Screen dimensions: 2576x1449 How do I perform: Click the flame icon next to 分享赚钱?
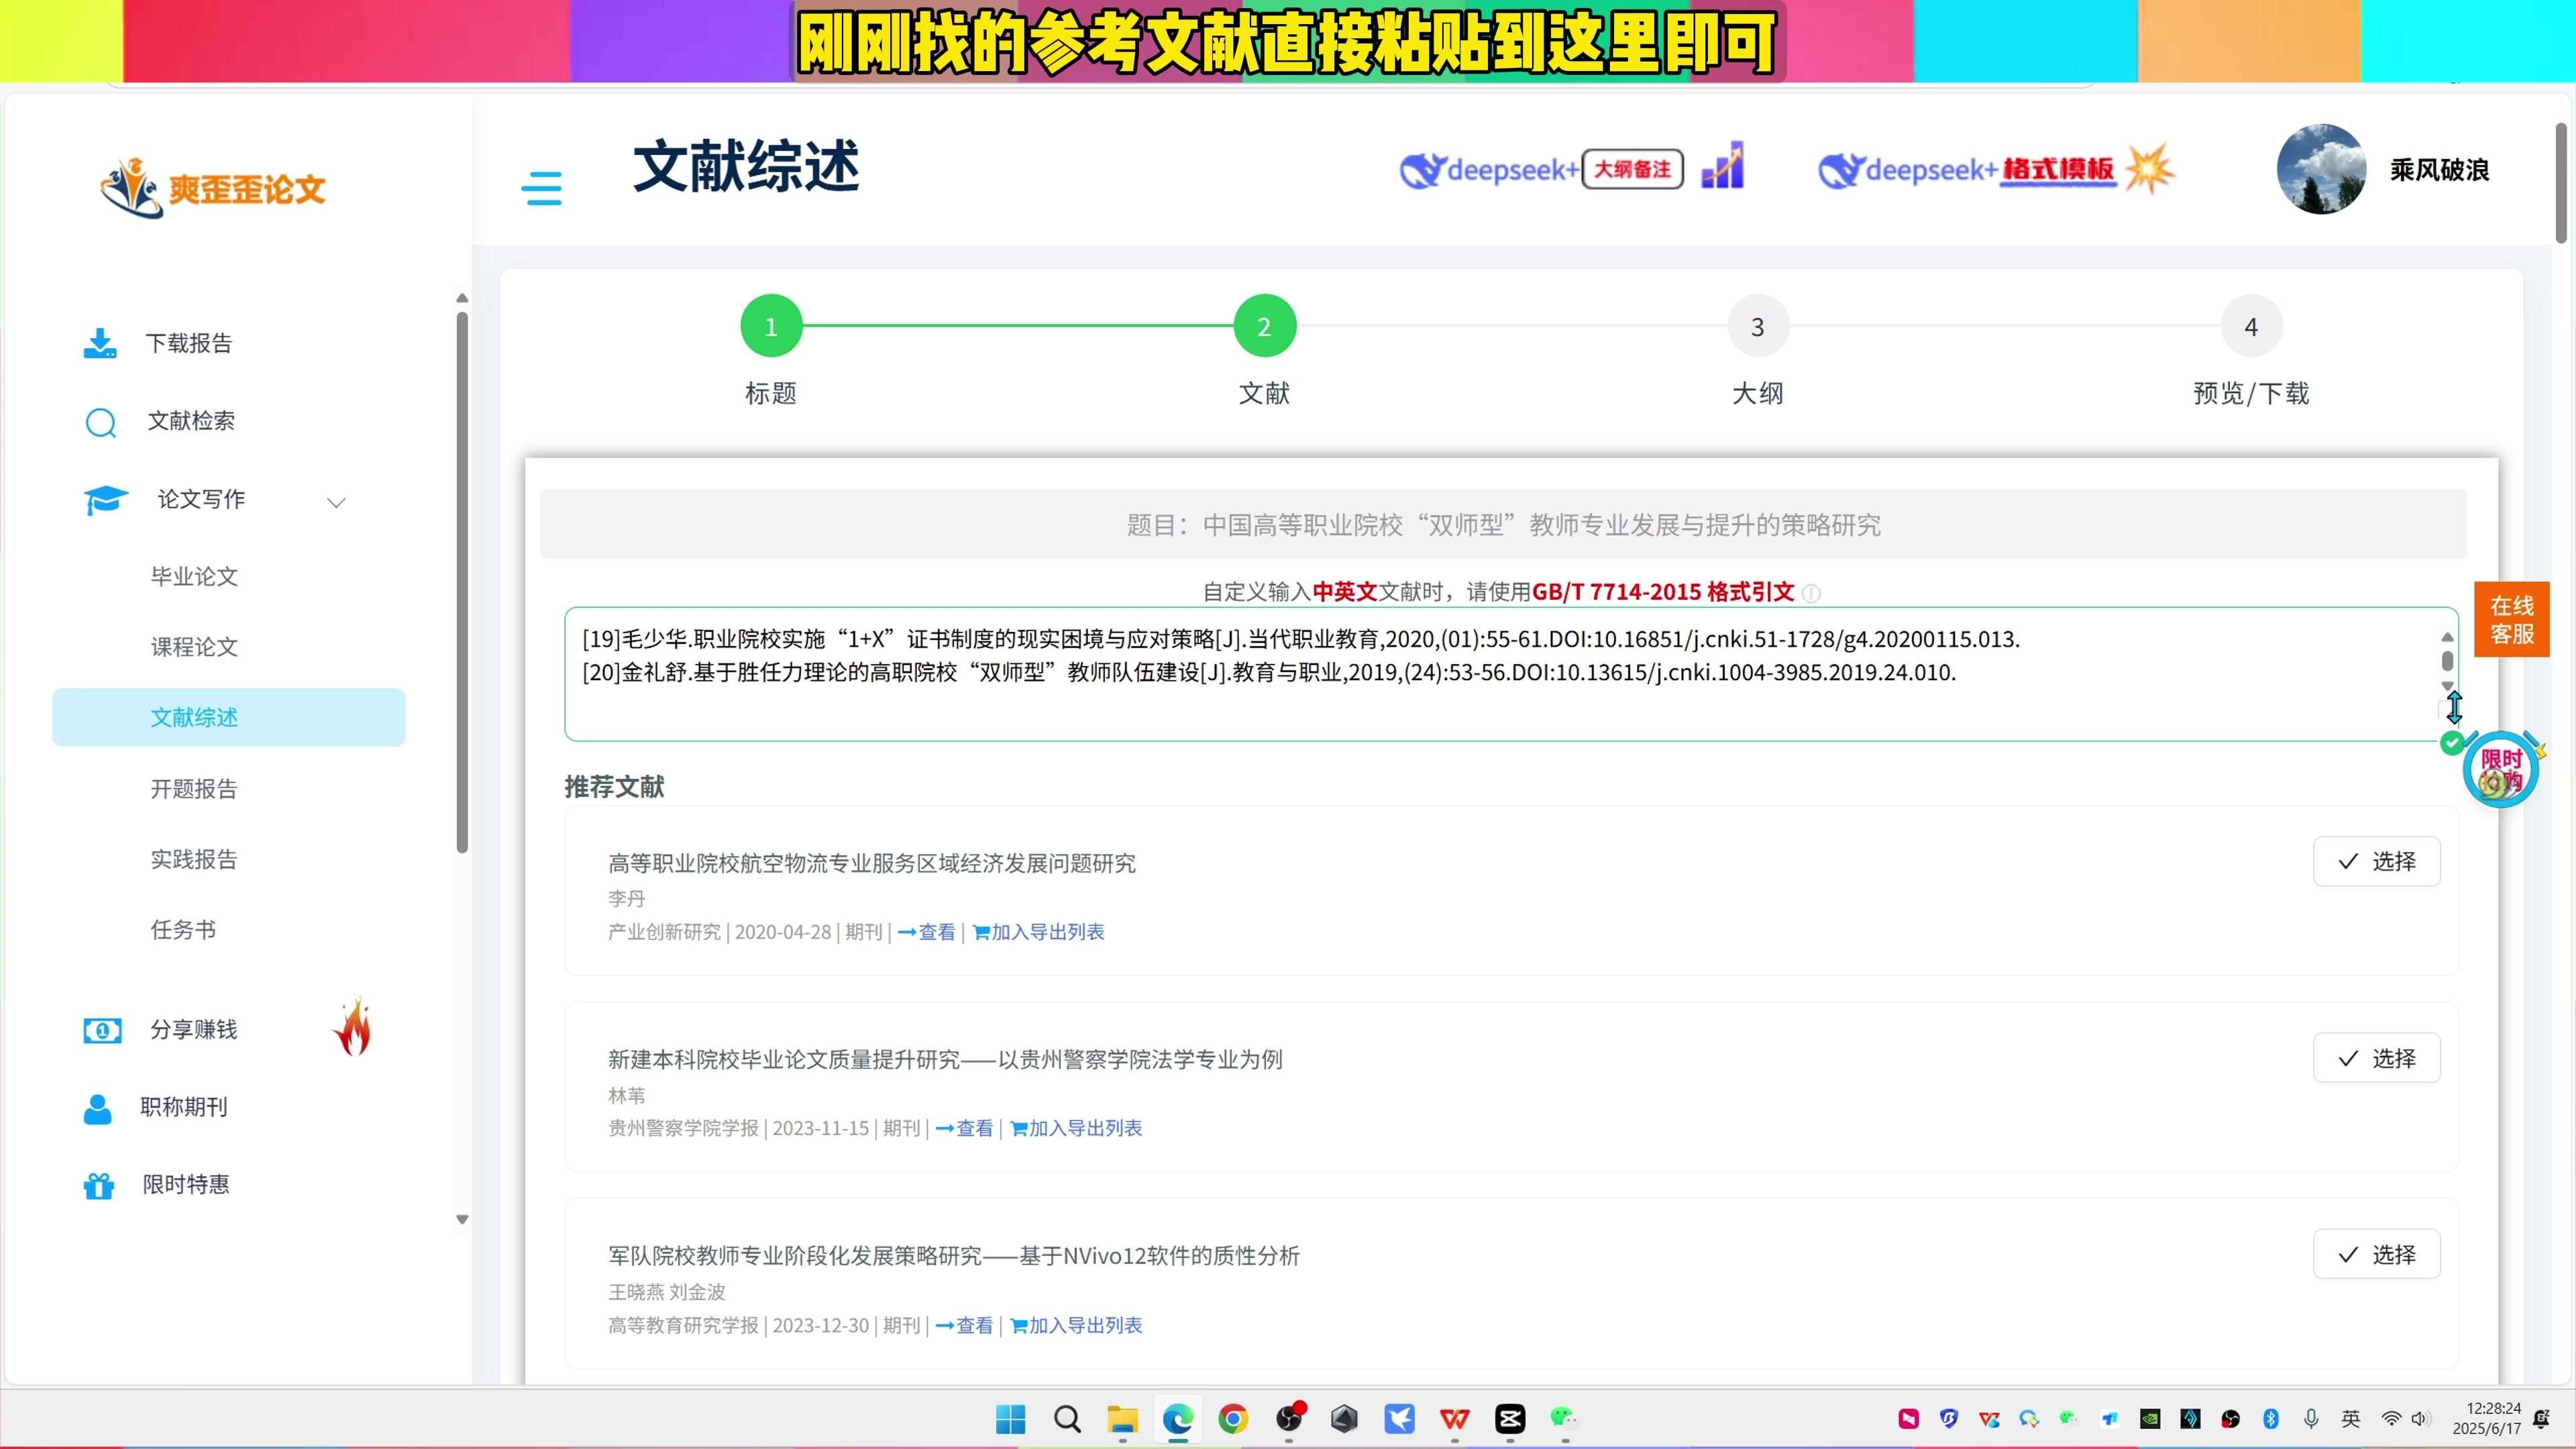pyautogui.click(x=352, y=1026)
